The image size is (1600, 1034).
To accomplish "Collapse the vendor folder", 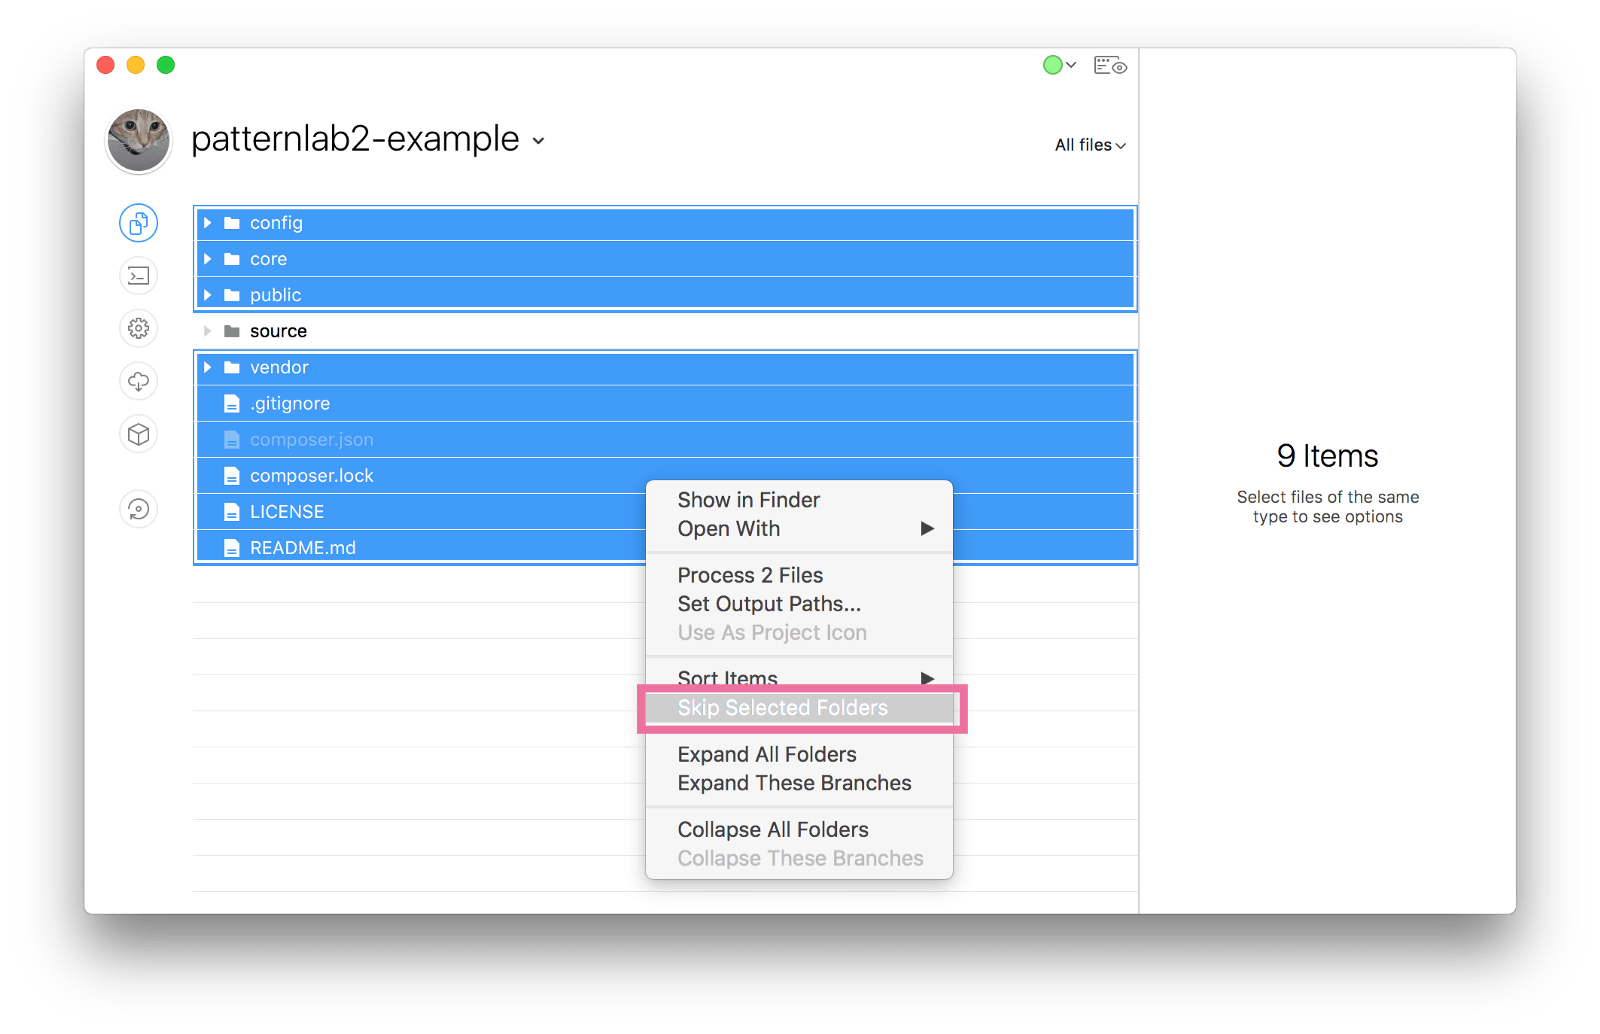I will (207, 367).
